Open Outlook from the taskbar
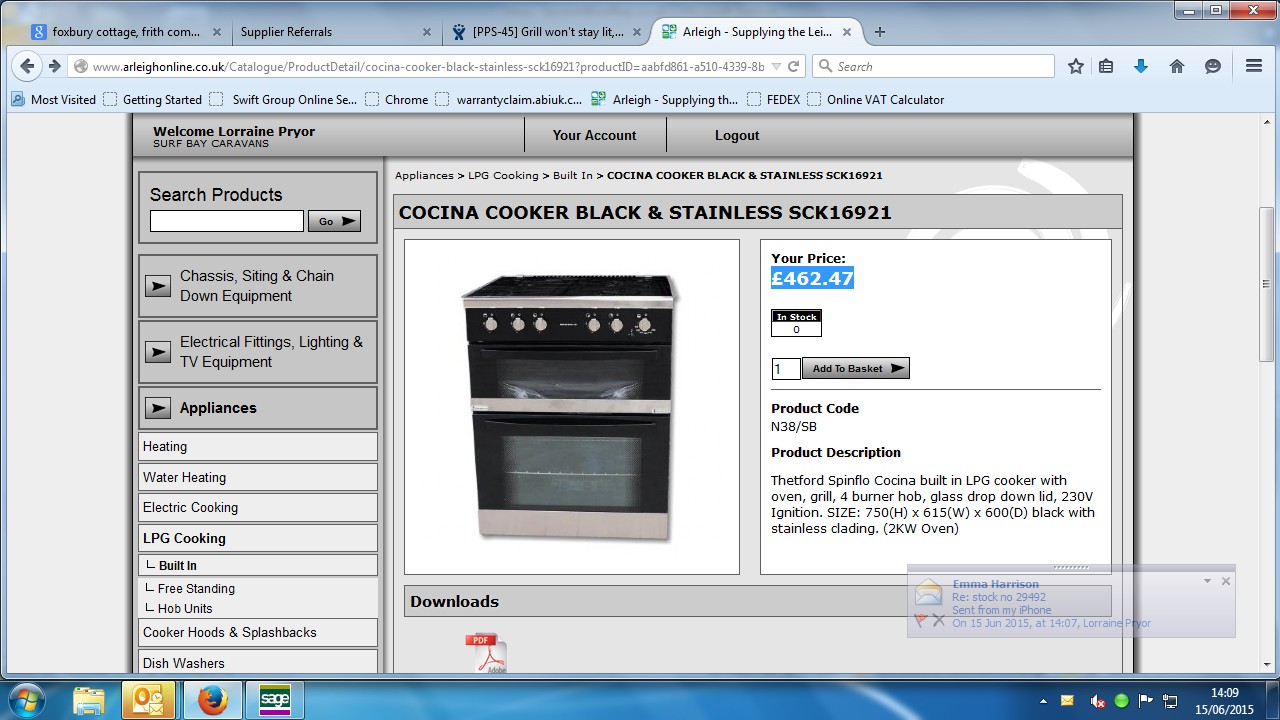1280x720 pixels. pyautogui.click(x=148, y=700)
